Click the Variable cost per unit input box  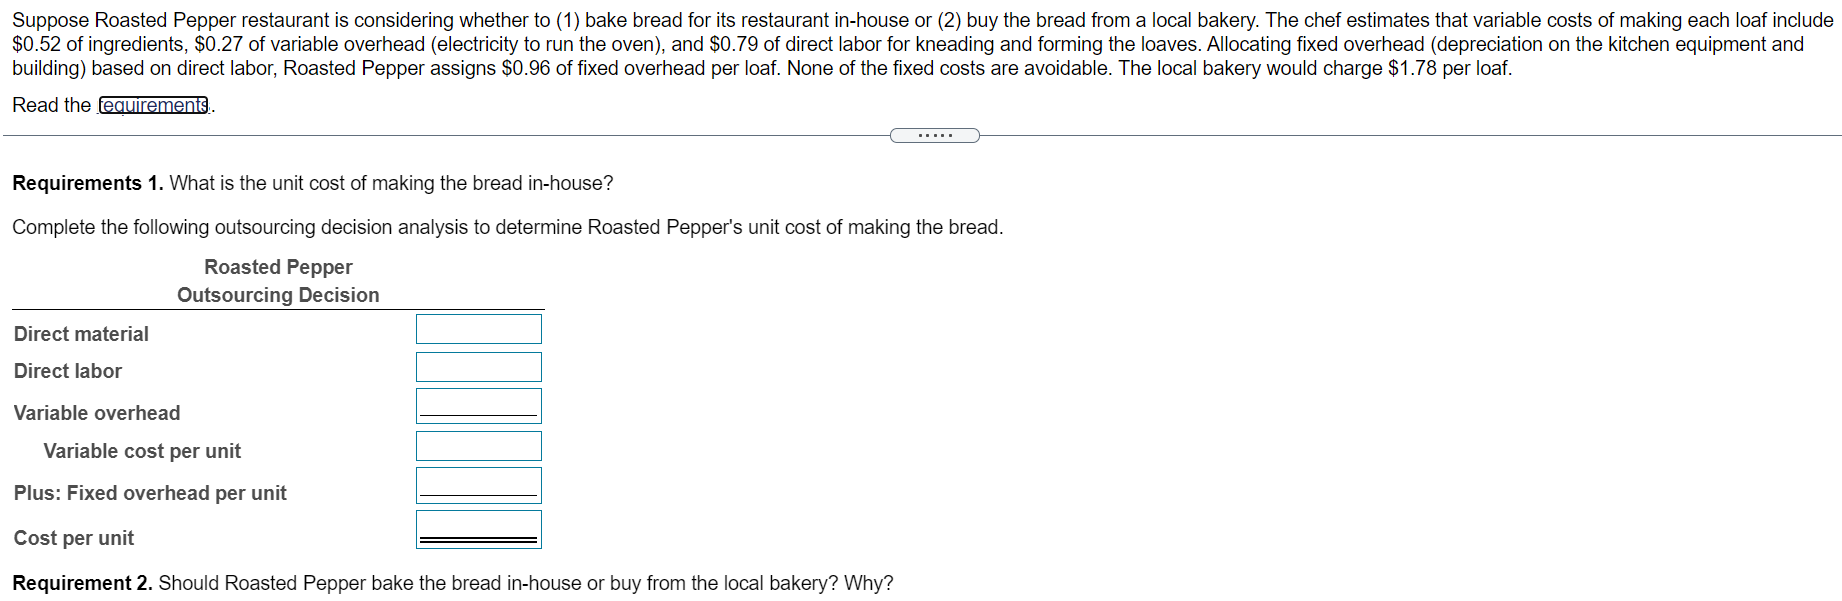point(478,445)
